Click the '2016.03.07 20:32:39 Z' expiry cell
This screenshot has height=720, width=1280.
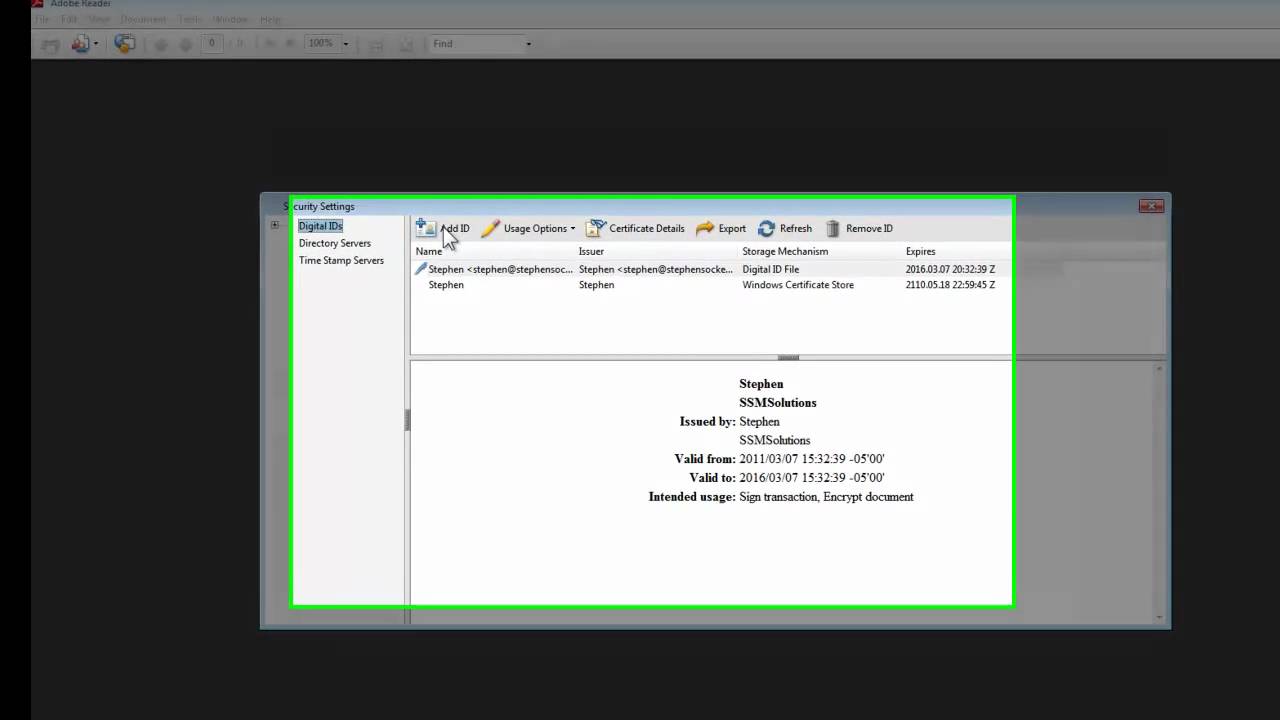click(950, 269)
